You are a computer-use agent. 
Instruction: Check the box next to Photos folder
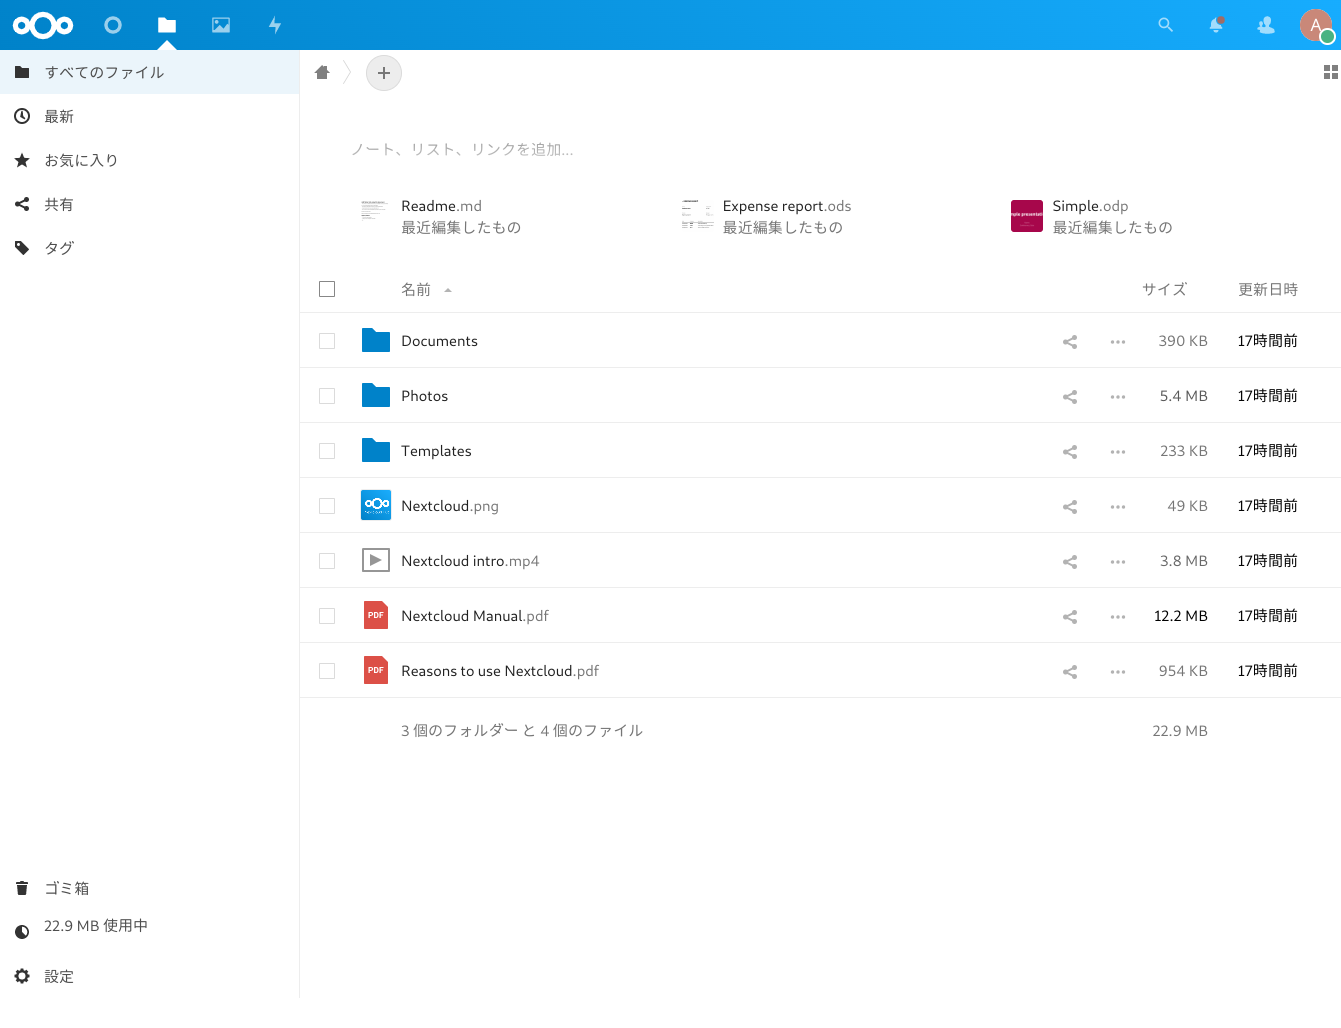[x=327, y=396]
